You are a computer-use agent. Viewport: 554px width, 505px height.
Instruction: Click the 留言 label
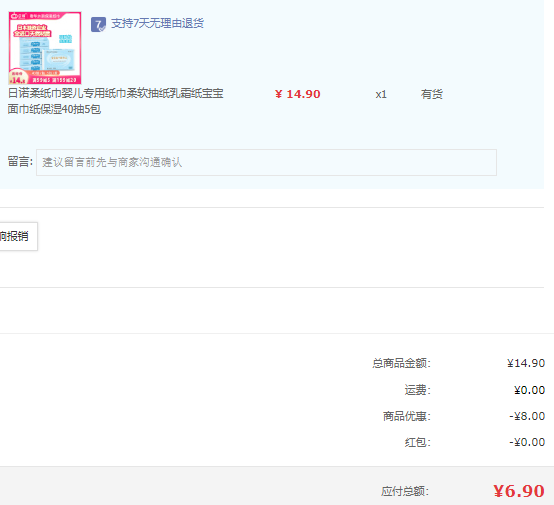[x=20, y=162]
